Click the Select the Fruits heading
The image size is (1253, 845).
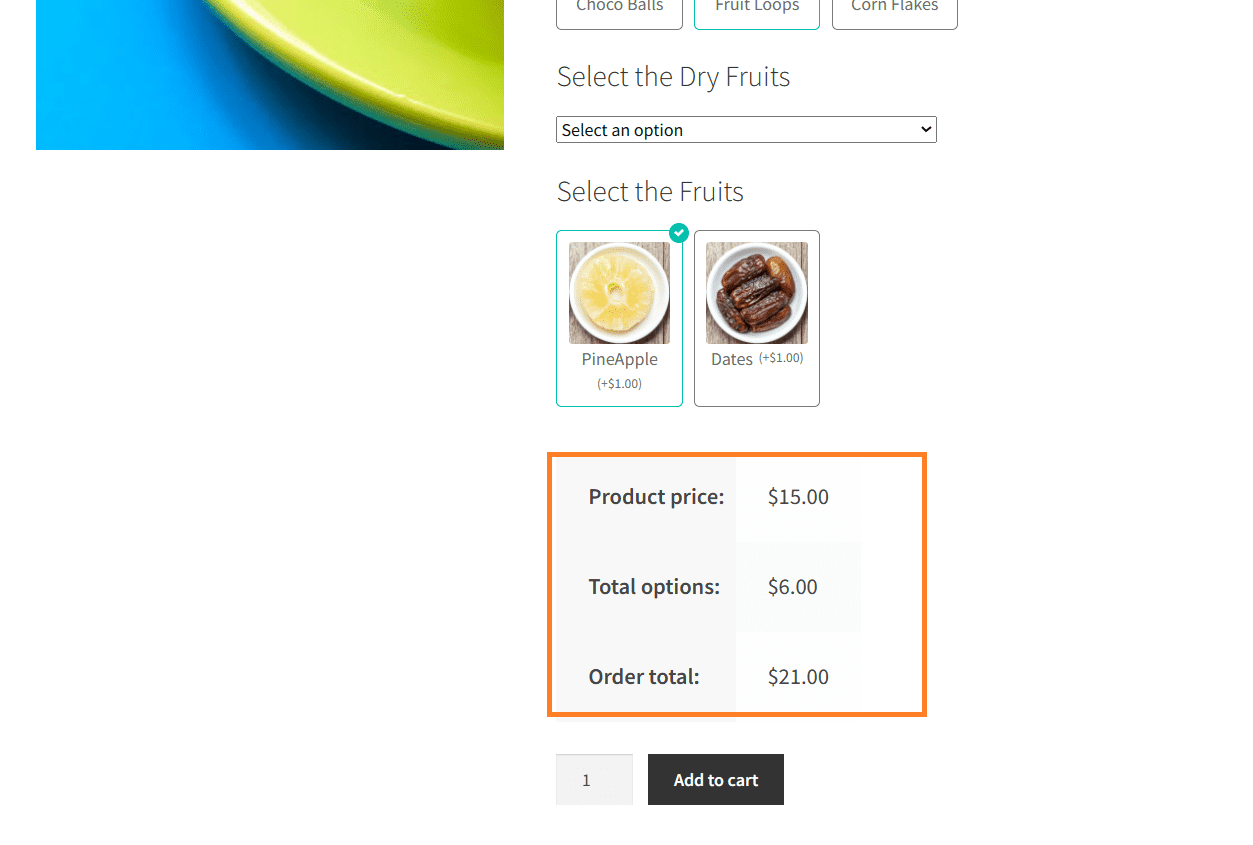[x=650, y=192]
